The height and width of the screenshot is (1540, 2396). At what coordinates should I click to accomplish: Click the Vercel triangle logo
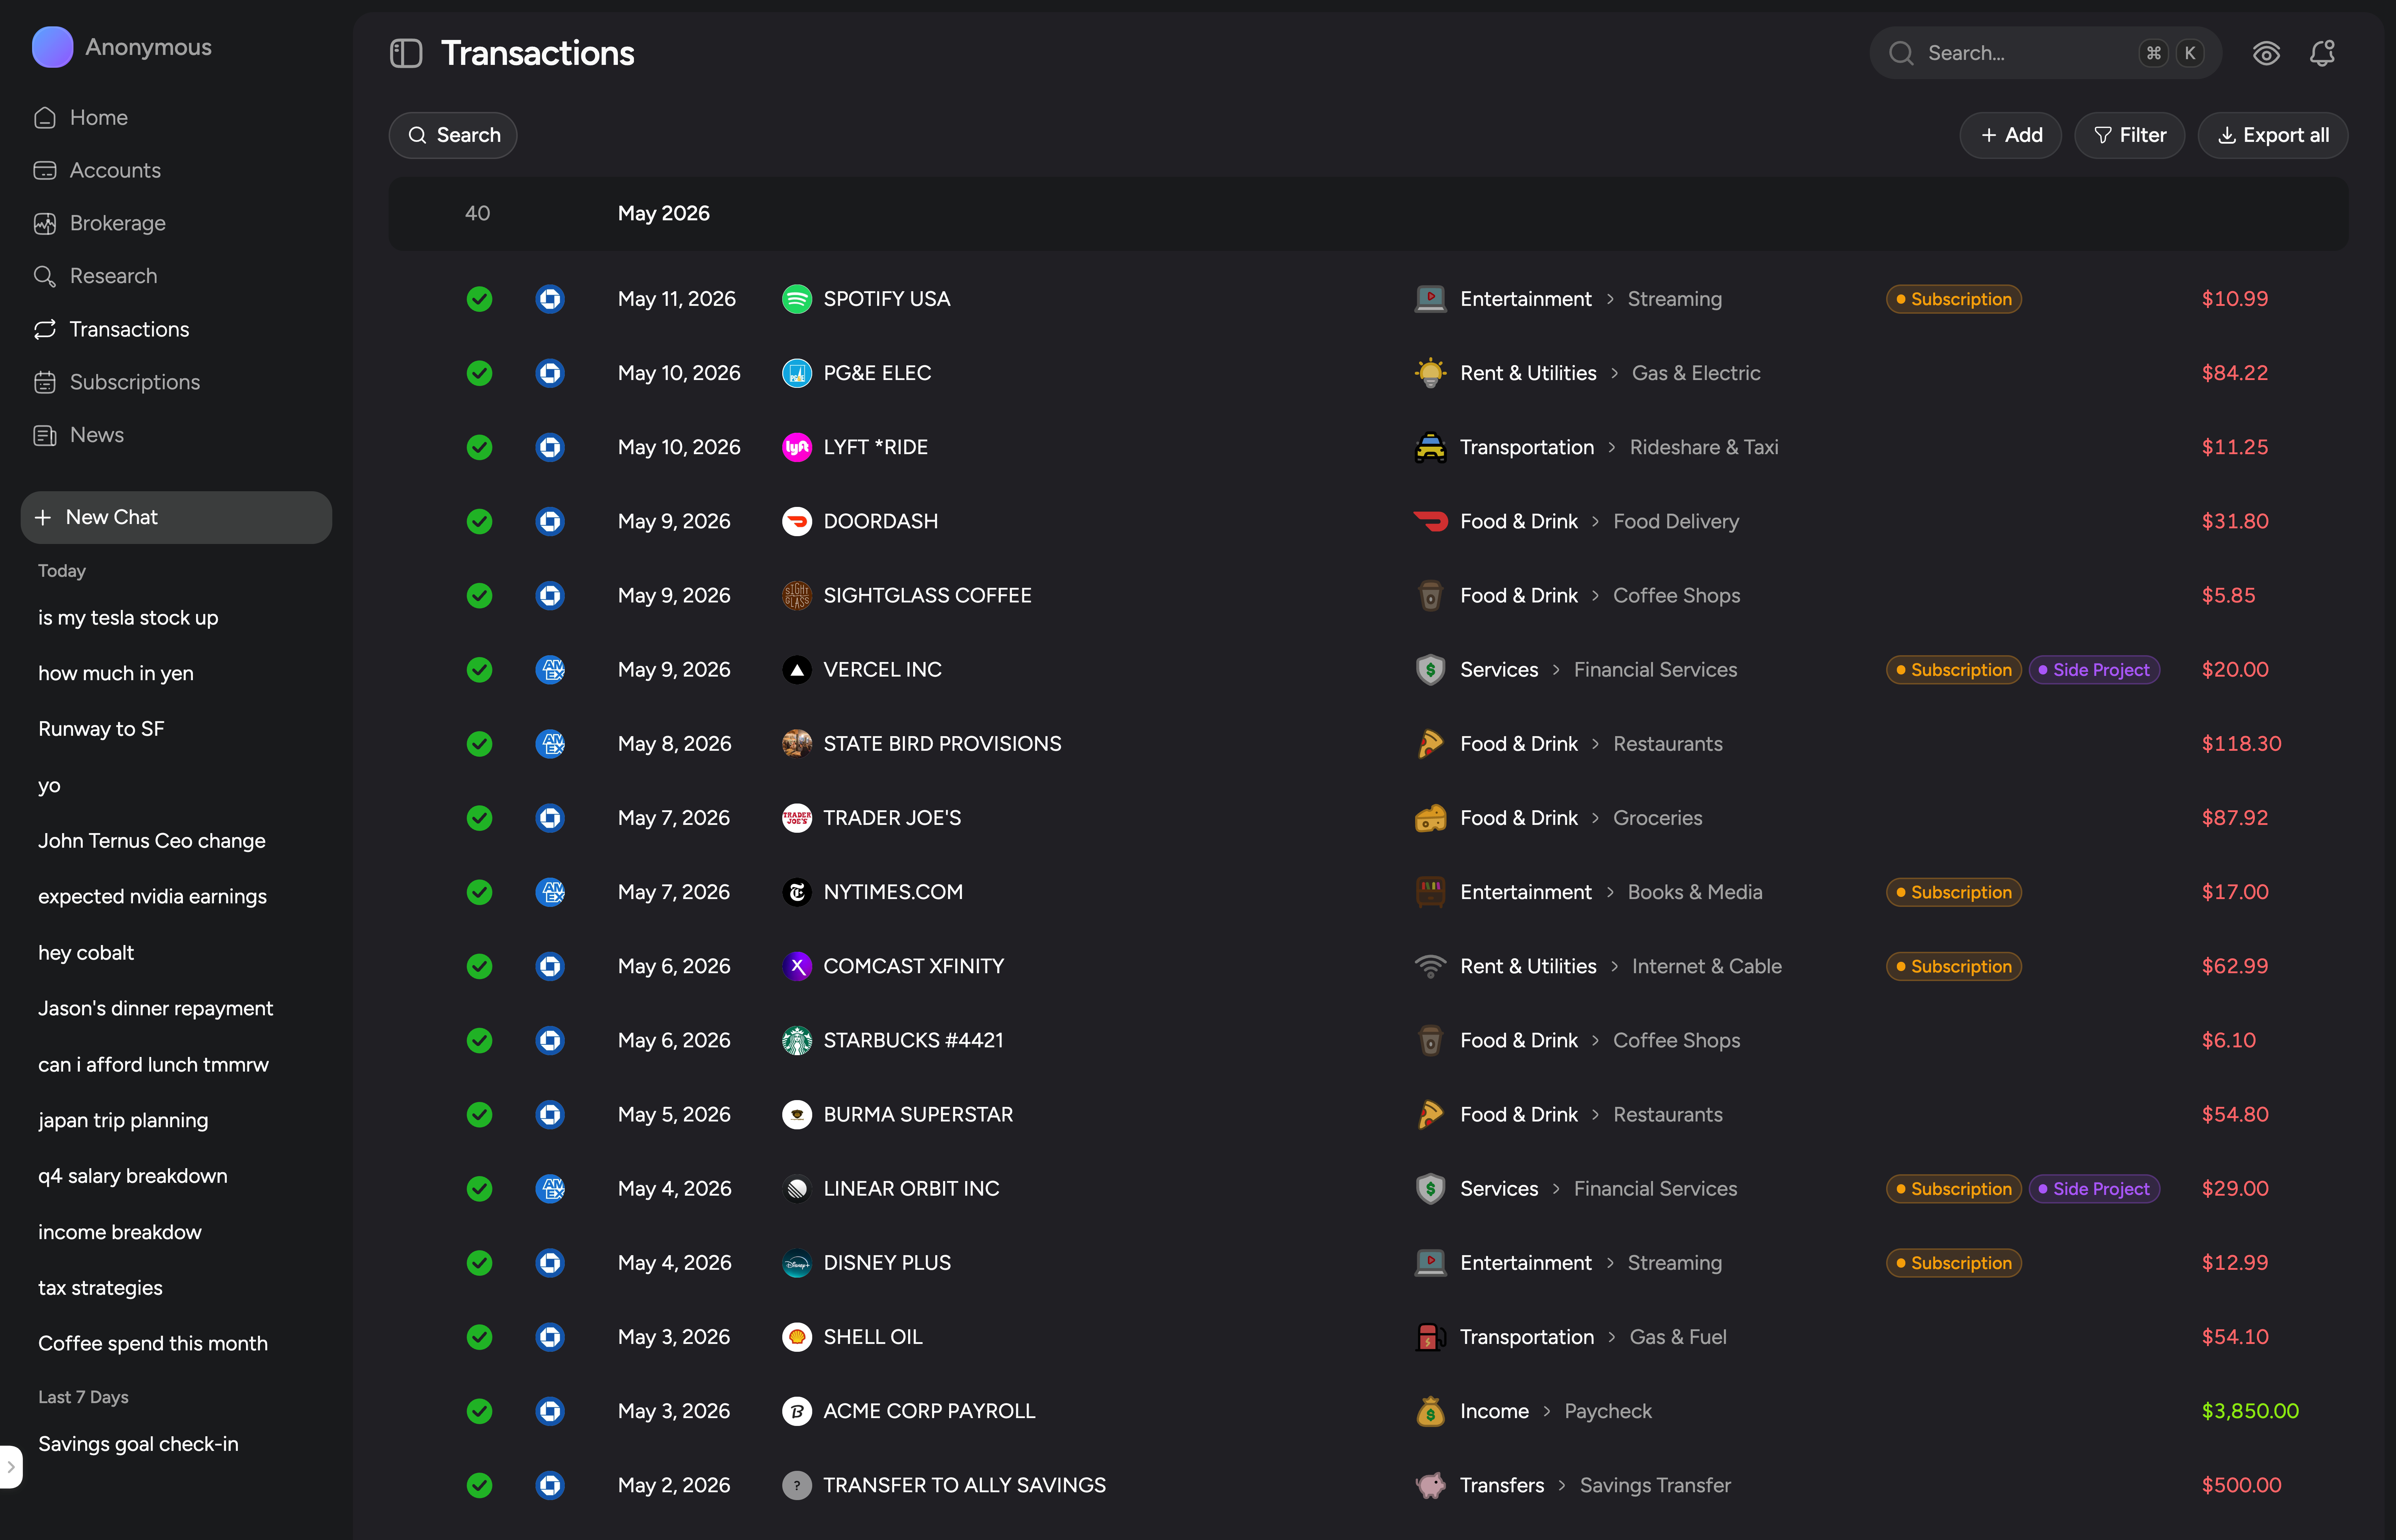point(796,670)
